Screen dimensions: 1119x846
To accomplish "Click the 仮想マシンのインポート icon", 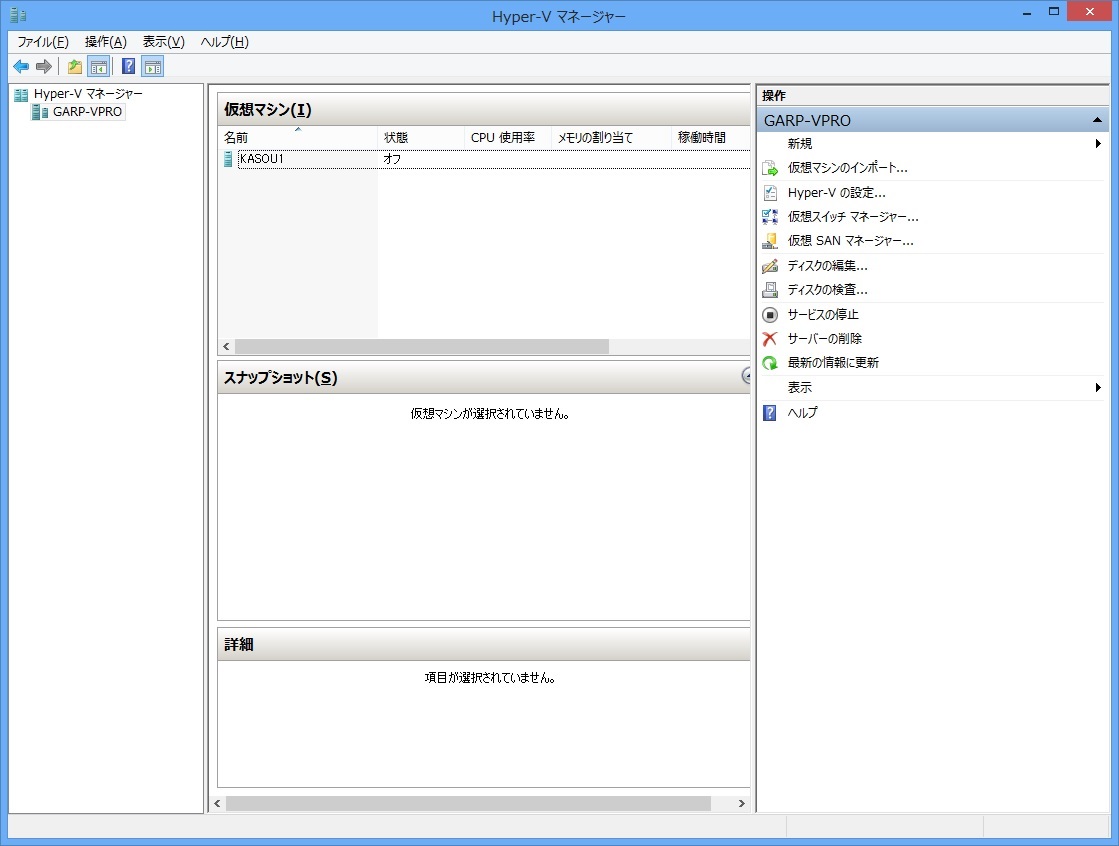I will pos(770,168).
